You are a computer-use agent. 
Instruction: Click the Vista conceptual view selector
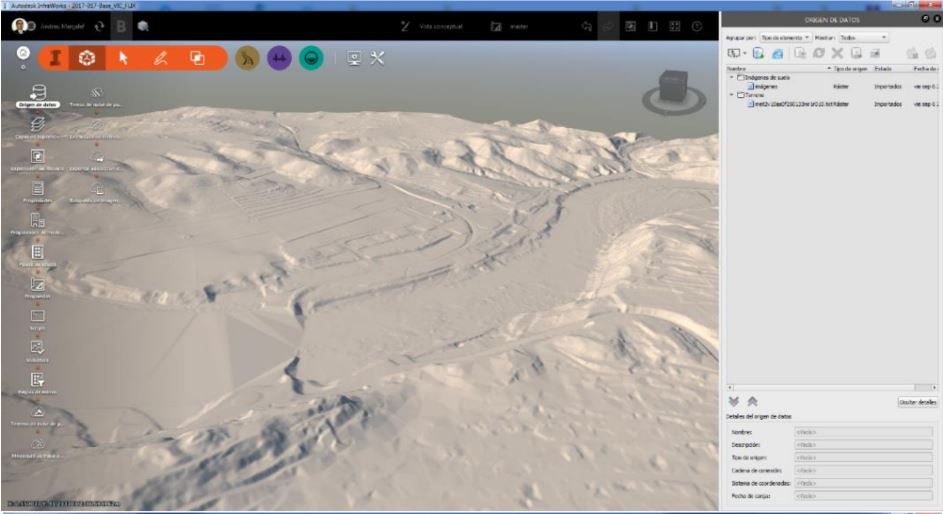[437, 26]
